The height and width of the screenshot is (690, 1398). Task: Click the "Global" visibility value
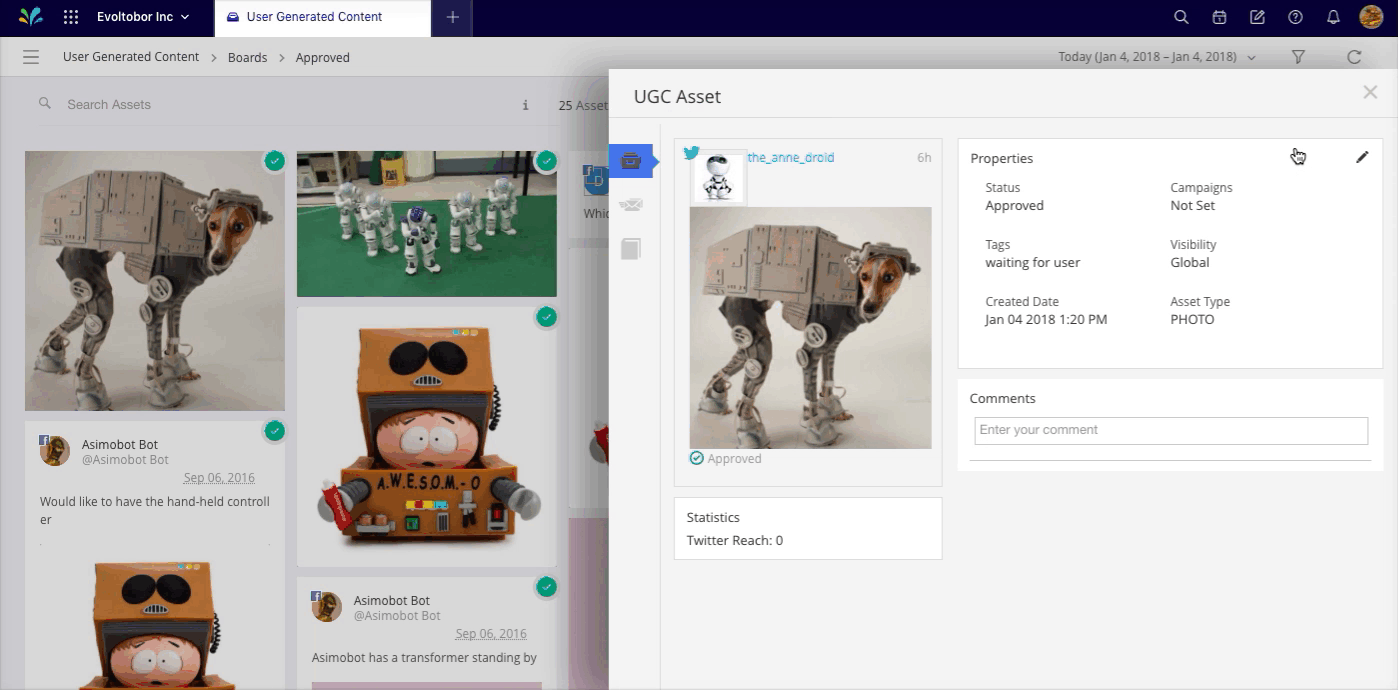point(1190,262)
